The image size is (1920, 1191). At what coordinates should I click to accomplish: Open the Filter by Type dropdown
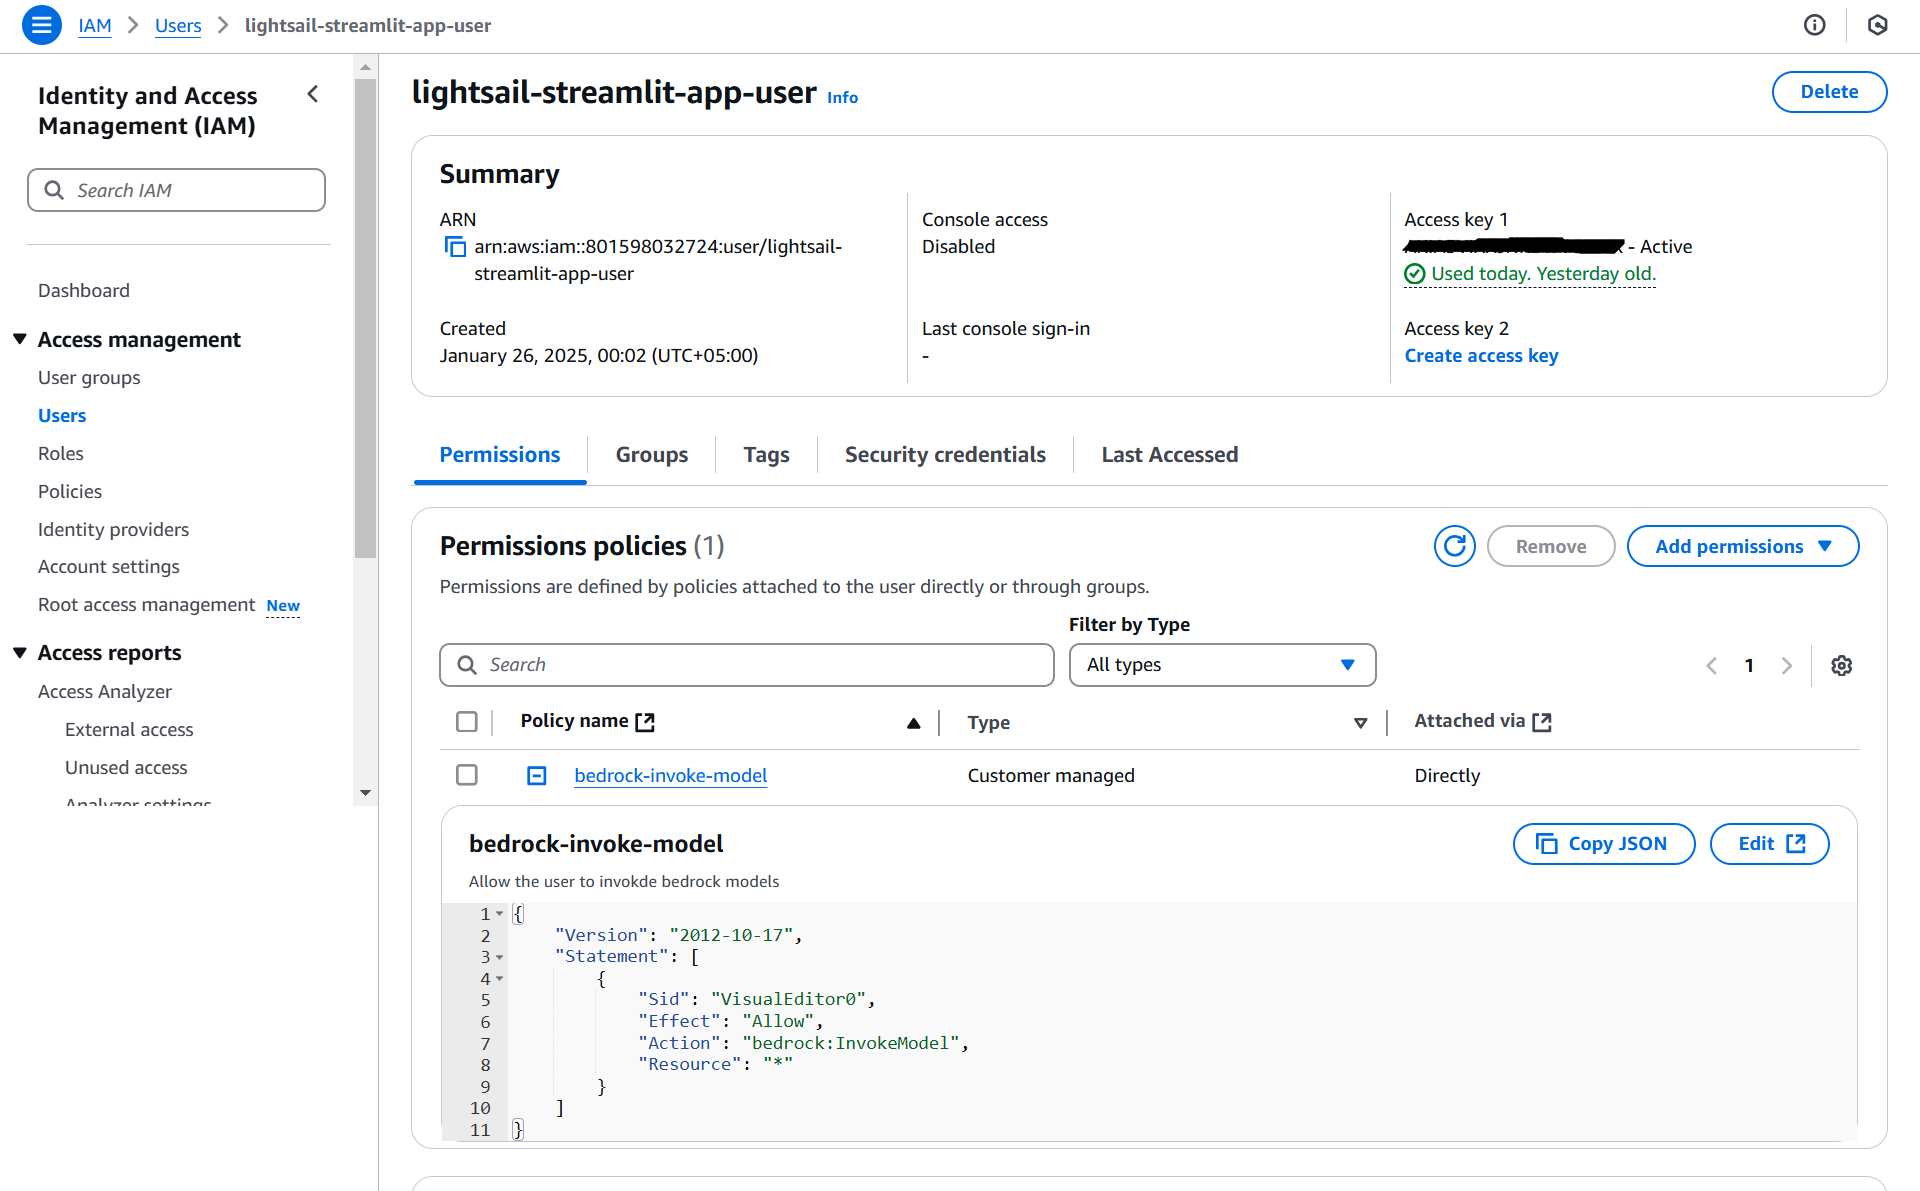click(x=1222, y=665)
